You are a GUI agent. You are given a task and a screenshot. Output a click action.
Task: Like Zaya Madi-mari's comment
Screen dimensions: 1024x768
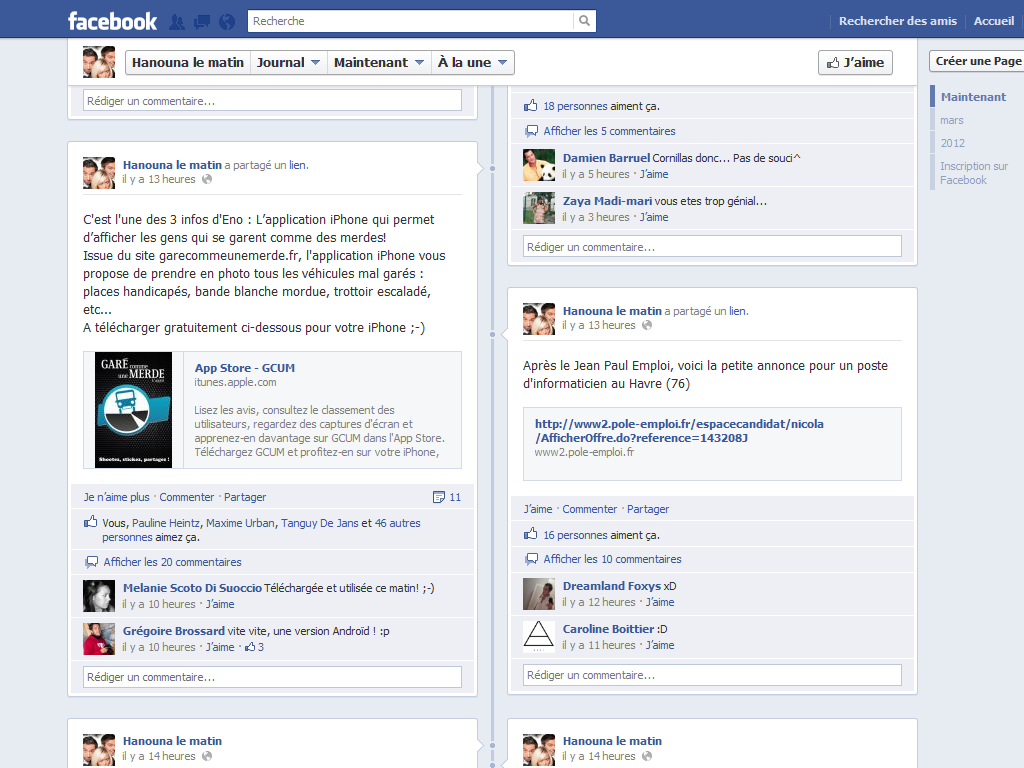coord(654,217)
